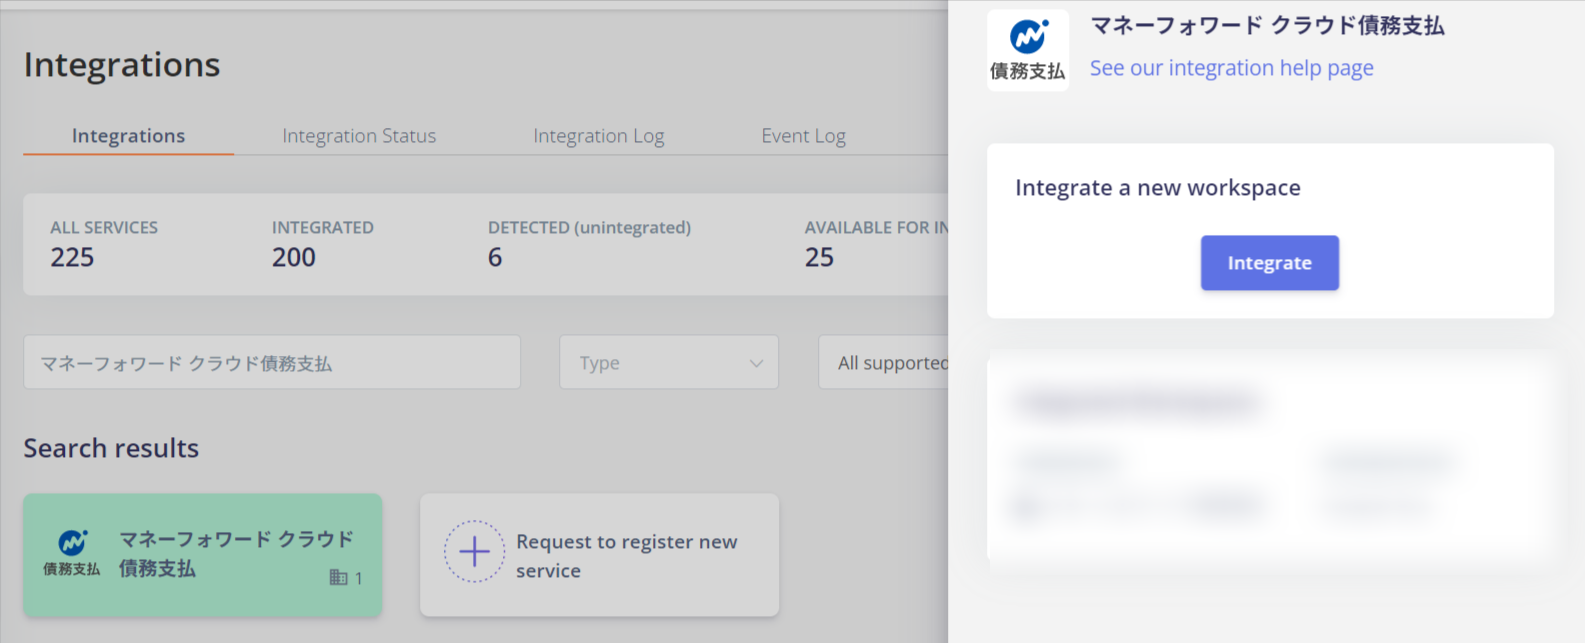Click the service search input field
Viewport: 1585px width, 643px height.
point(272,362)
